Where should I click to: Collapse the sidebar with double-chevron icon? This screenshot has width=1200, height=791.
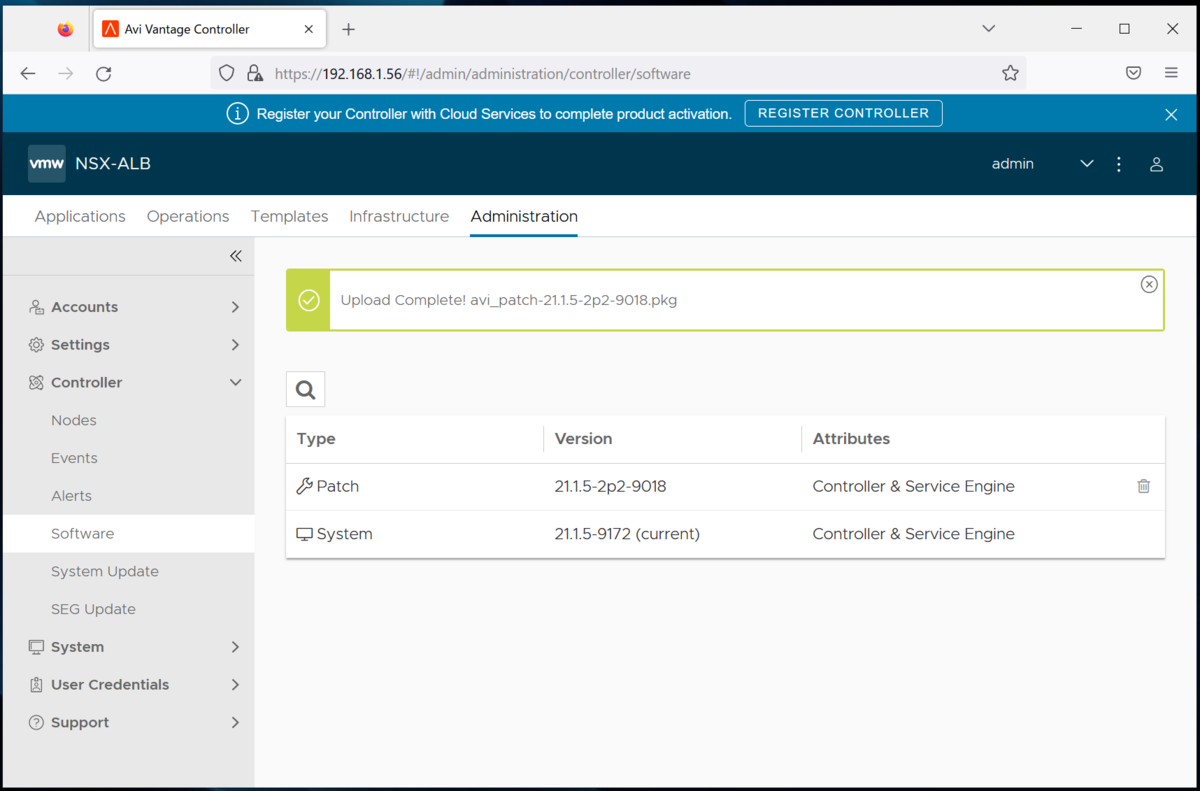[236, 256]
